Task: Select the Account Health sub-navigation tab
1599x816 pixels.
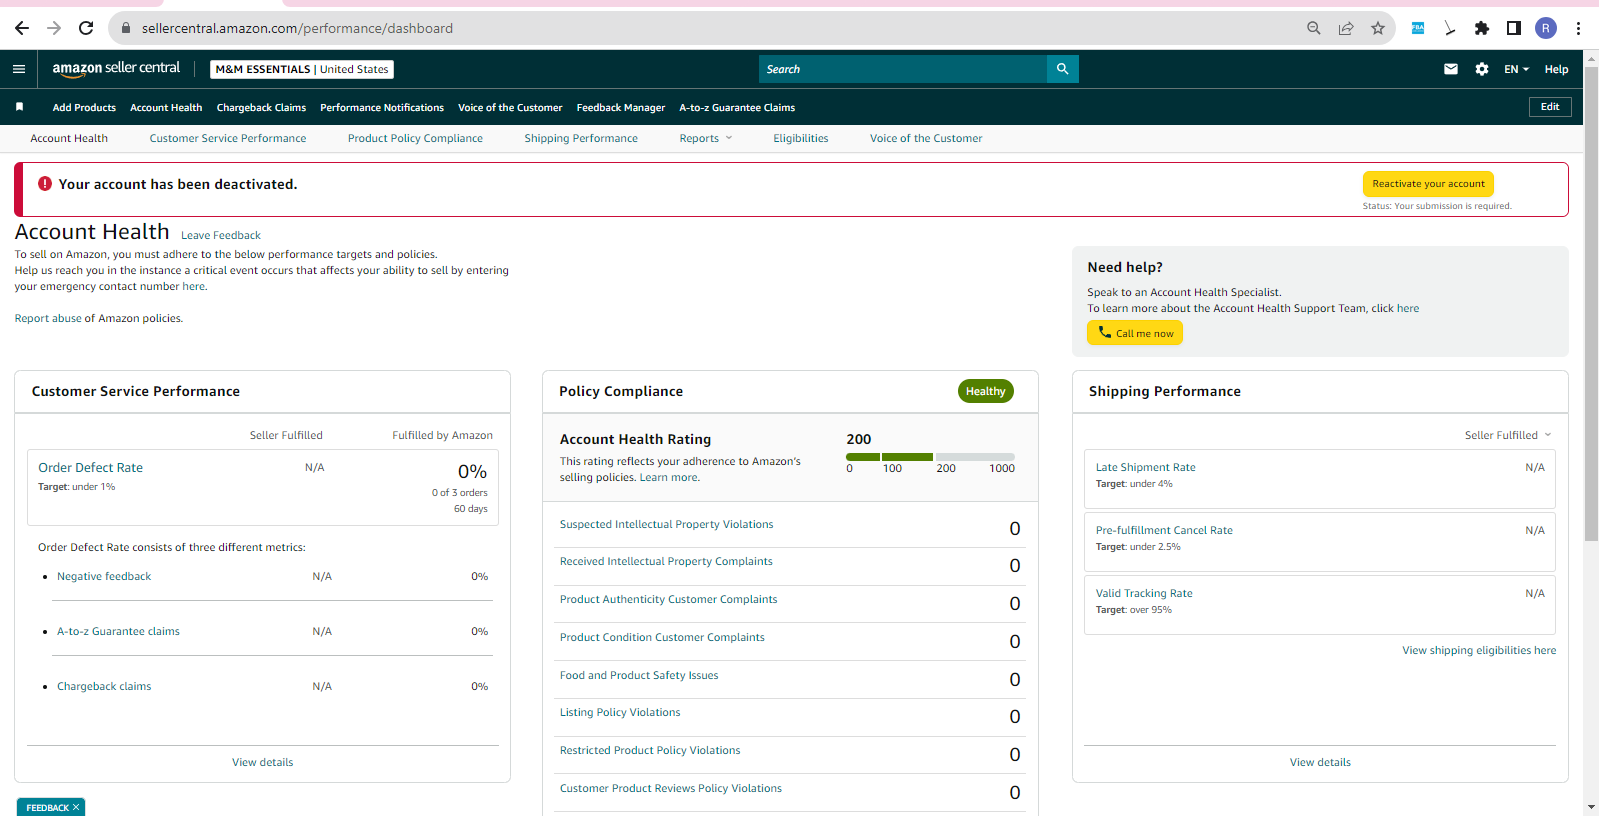Action: pyautogui.click(x=69, y=139)
